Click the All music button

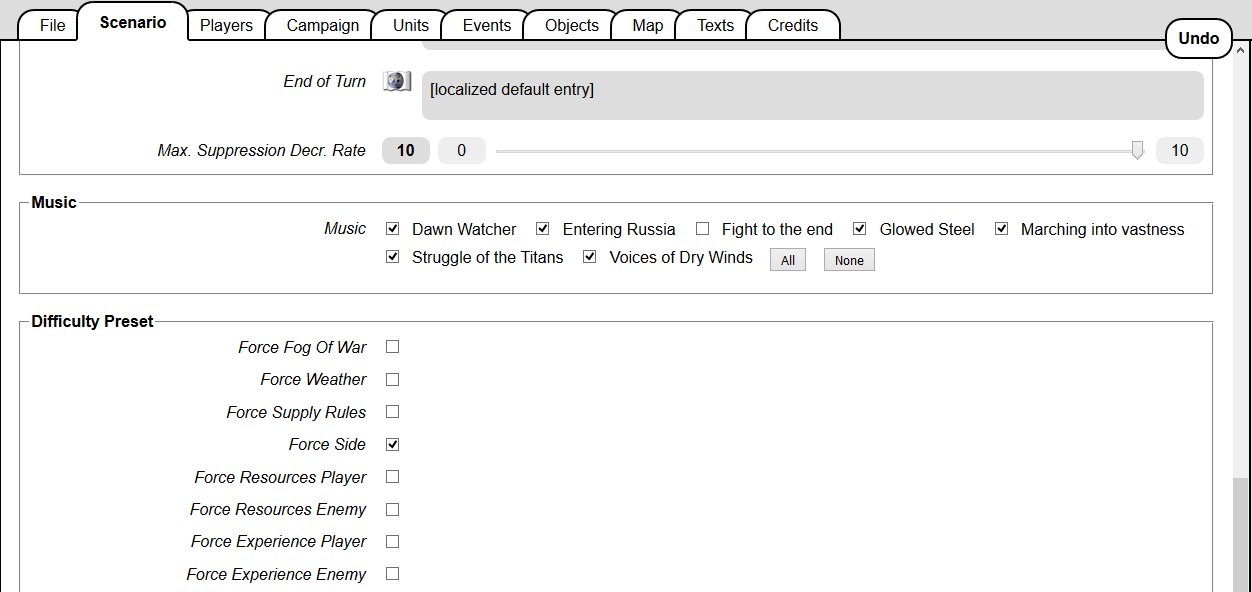point(788,260)
